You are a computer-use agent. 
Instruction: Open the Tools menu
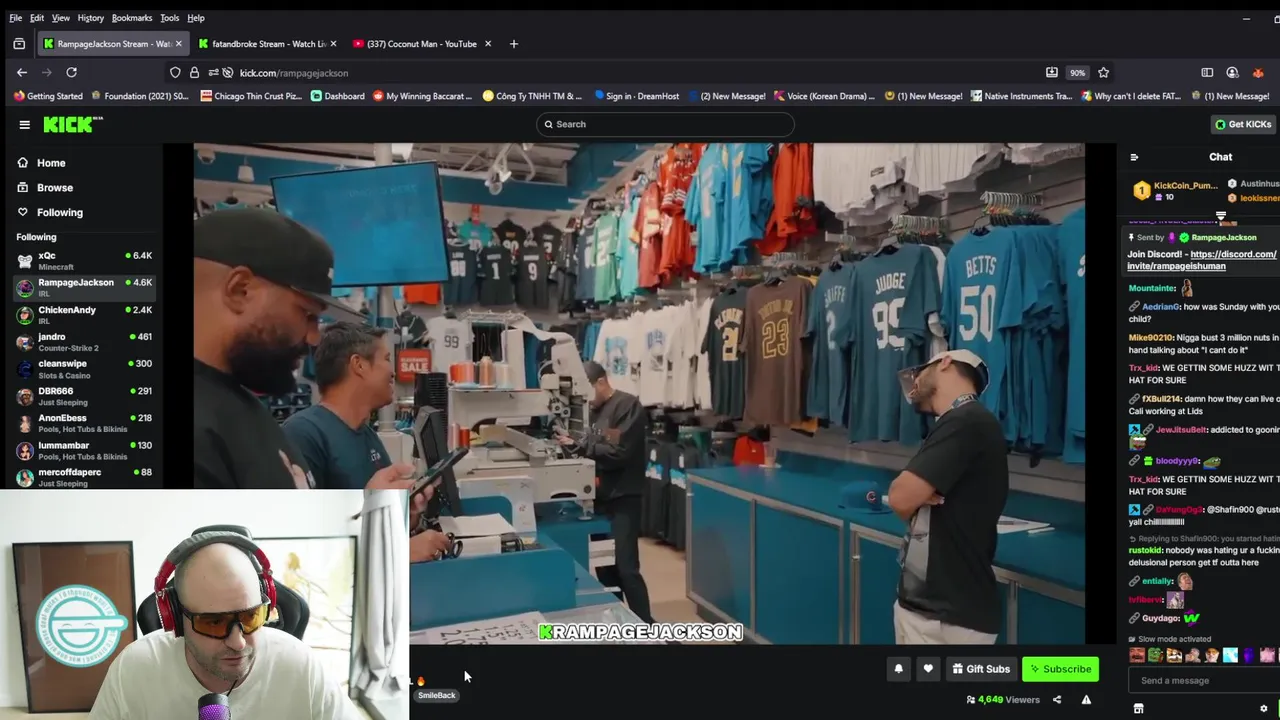[169, 18]
